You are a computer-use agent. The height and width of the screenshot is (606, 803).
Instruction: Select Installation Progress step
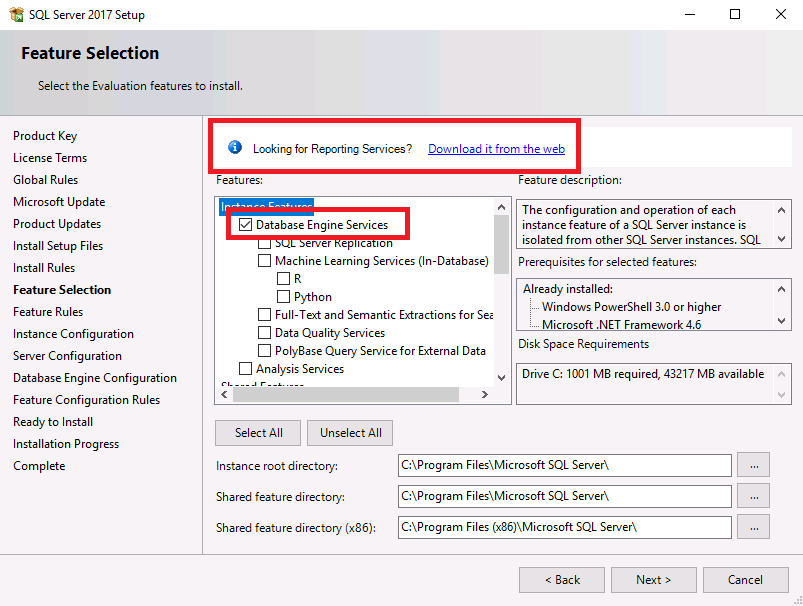[66, 444]
